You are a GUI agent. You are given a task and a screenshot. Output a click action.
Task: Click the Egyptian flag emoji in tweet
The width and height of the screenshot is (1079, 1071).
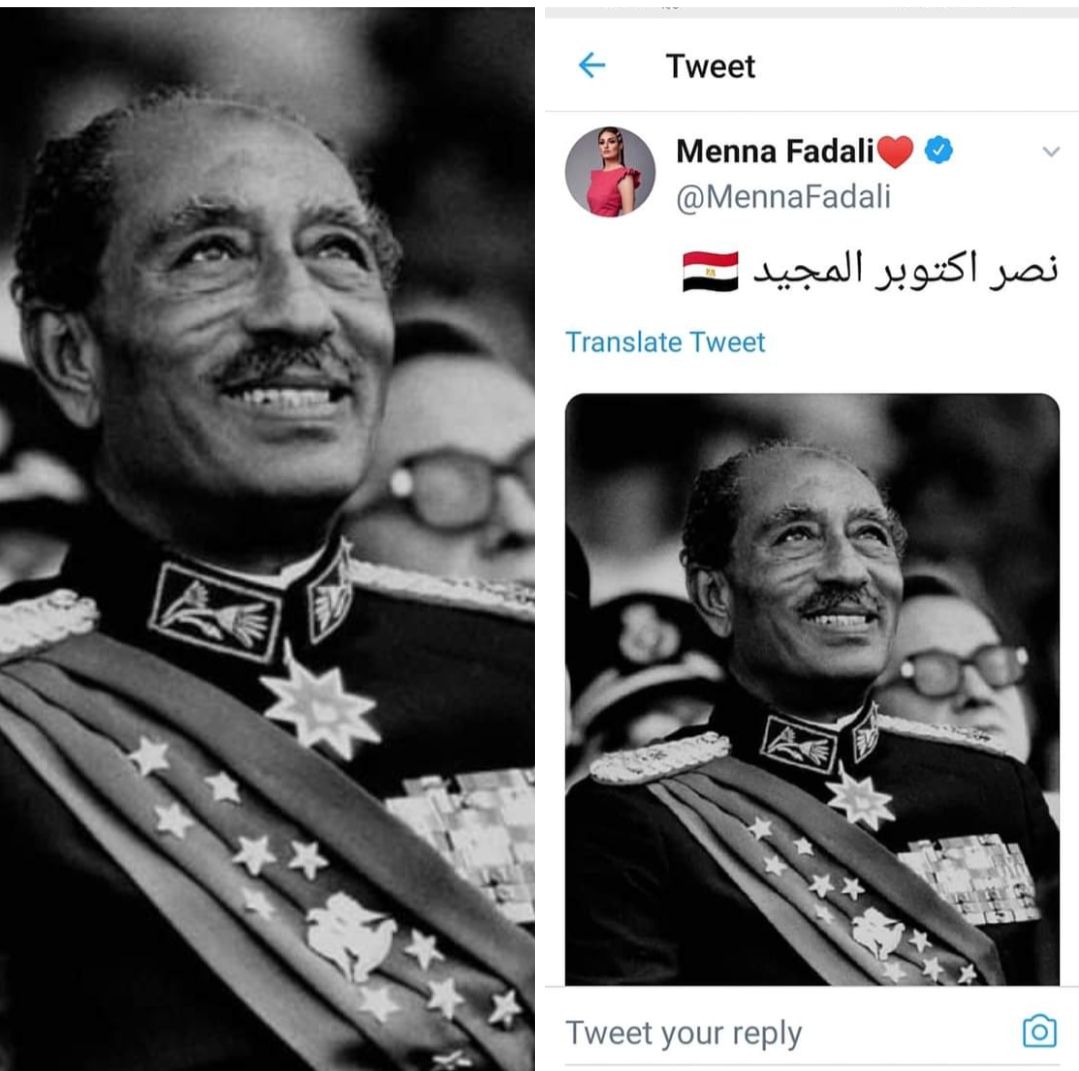[x=710, y=271]
